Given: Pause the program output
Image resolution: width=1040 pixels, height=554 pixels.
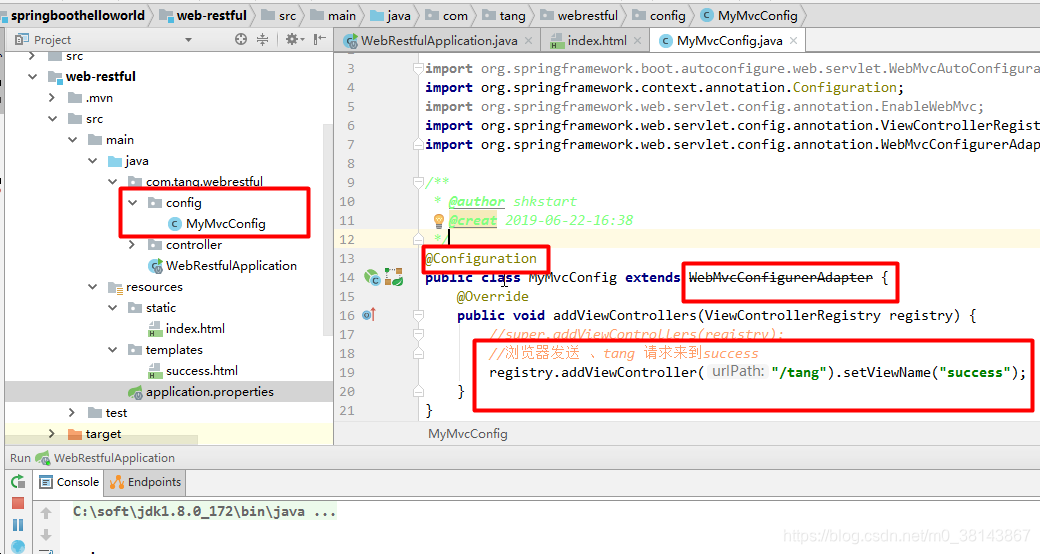Looking at the screenshot, I should 18,525.
